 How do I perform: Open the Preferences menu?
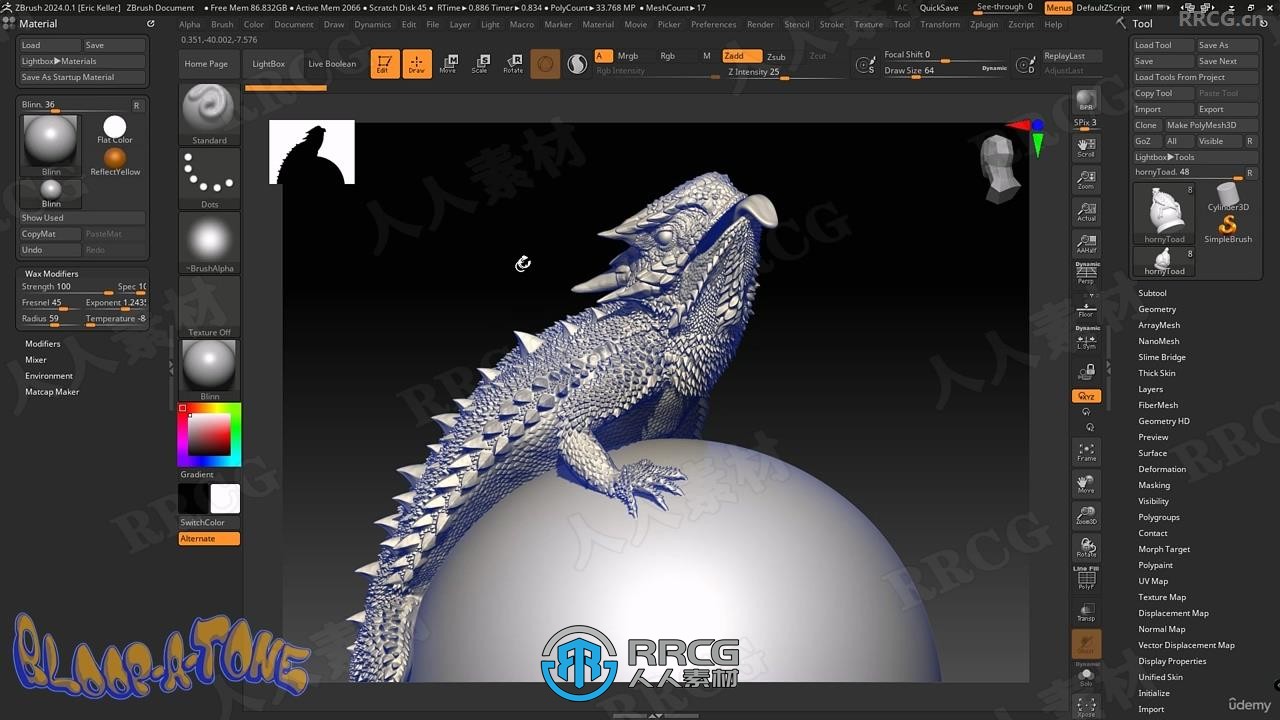(713, 24)
